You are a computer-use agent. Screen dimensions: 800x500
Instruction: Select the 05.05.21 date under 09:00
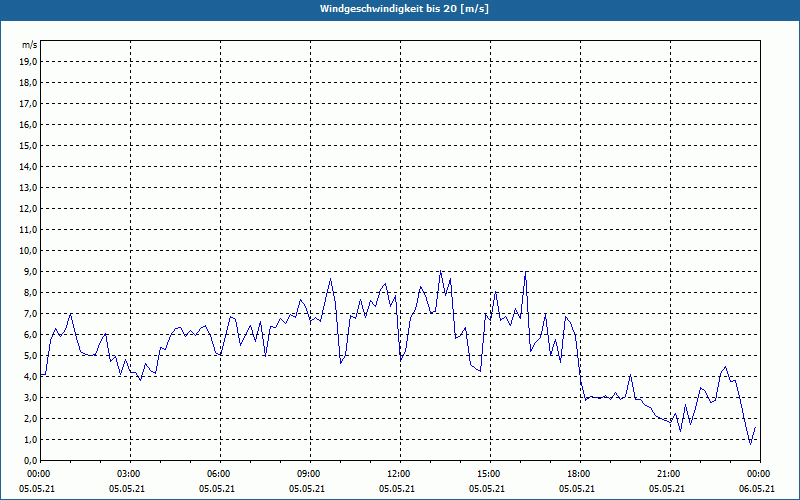click(x=307, y=489)
